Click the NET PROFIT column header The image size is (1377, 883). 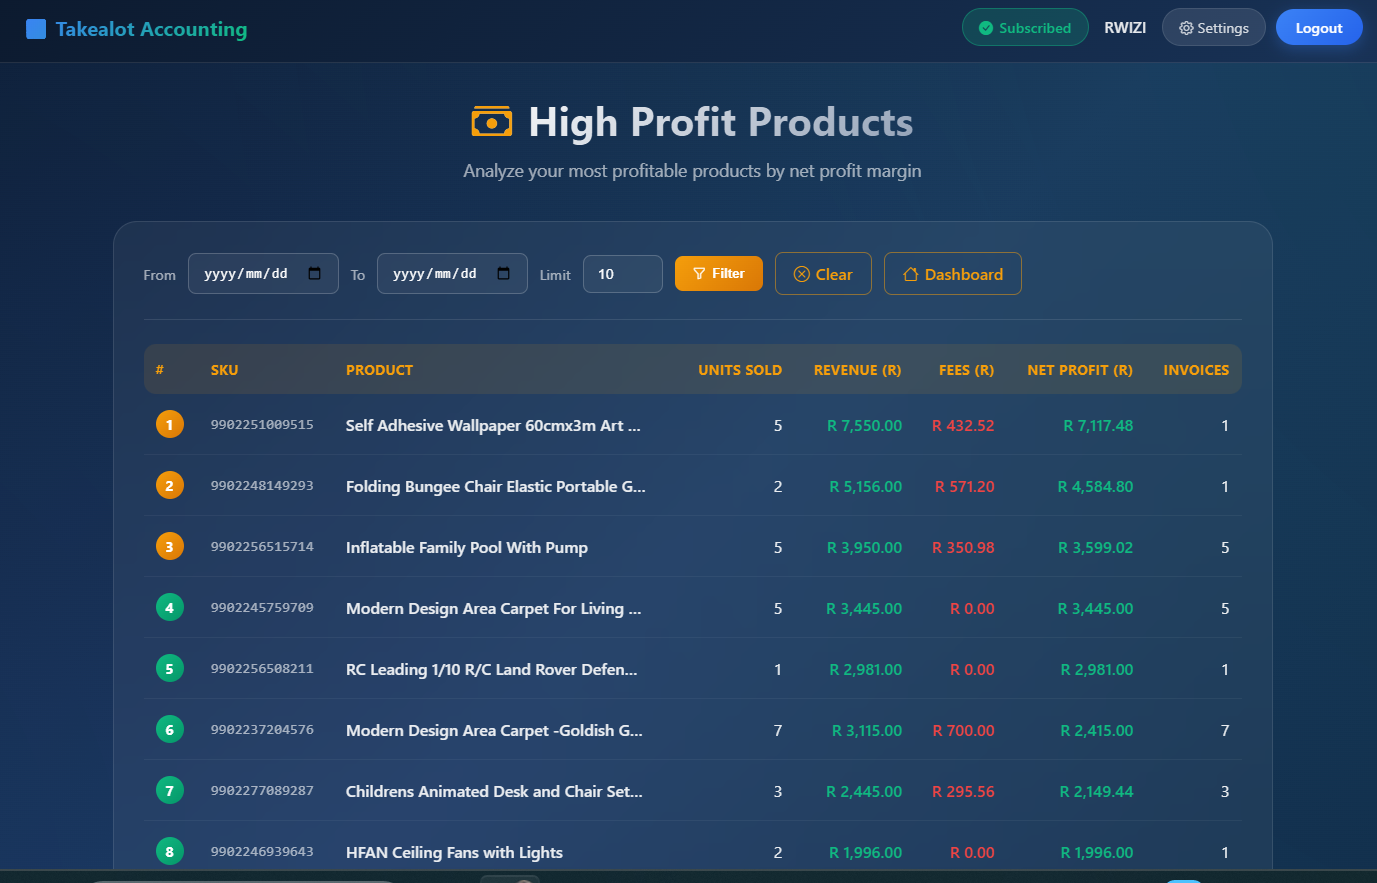point(1080,369)
